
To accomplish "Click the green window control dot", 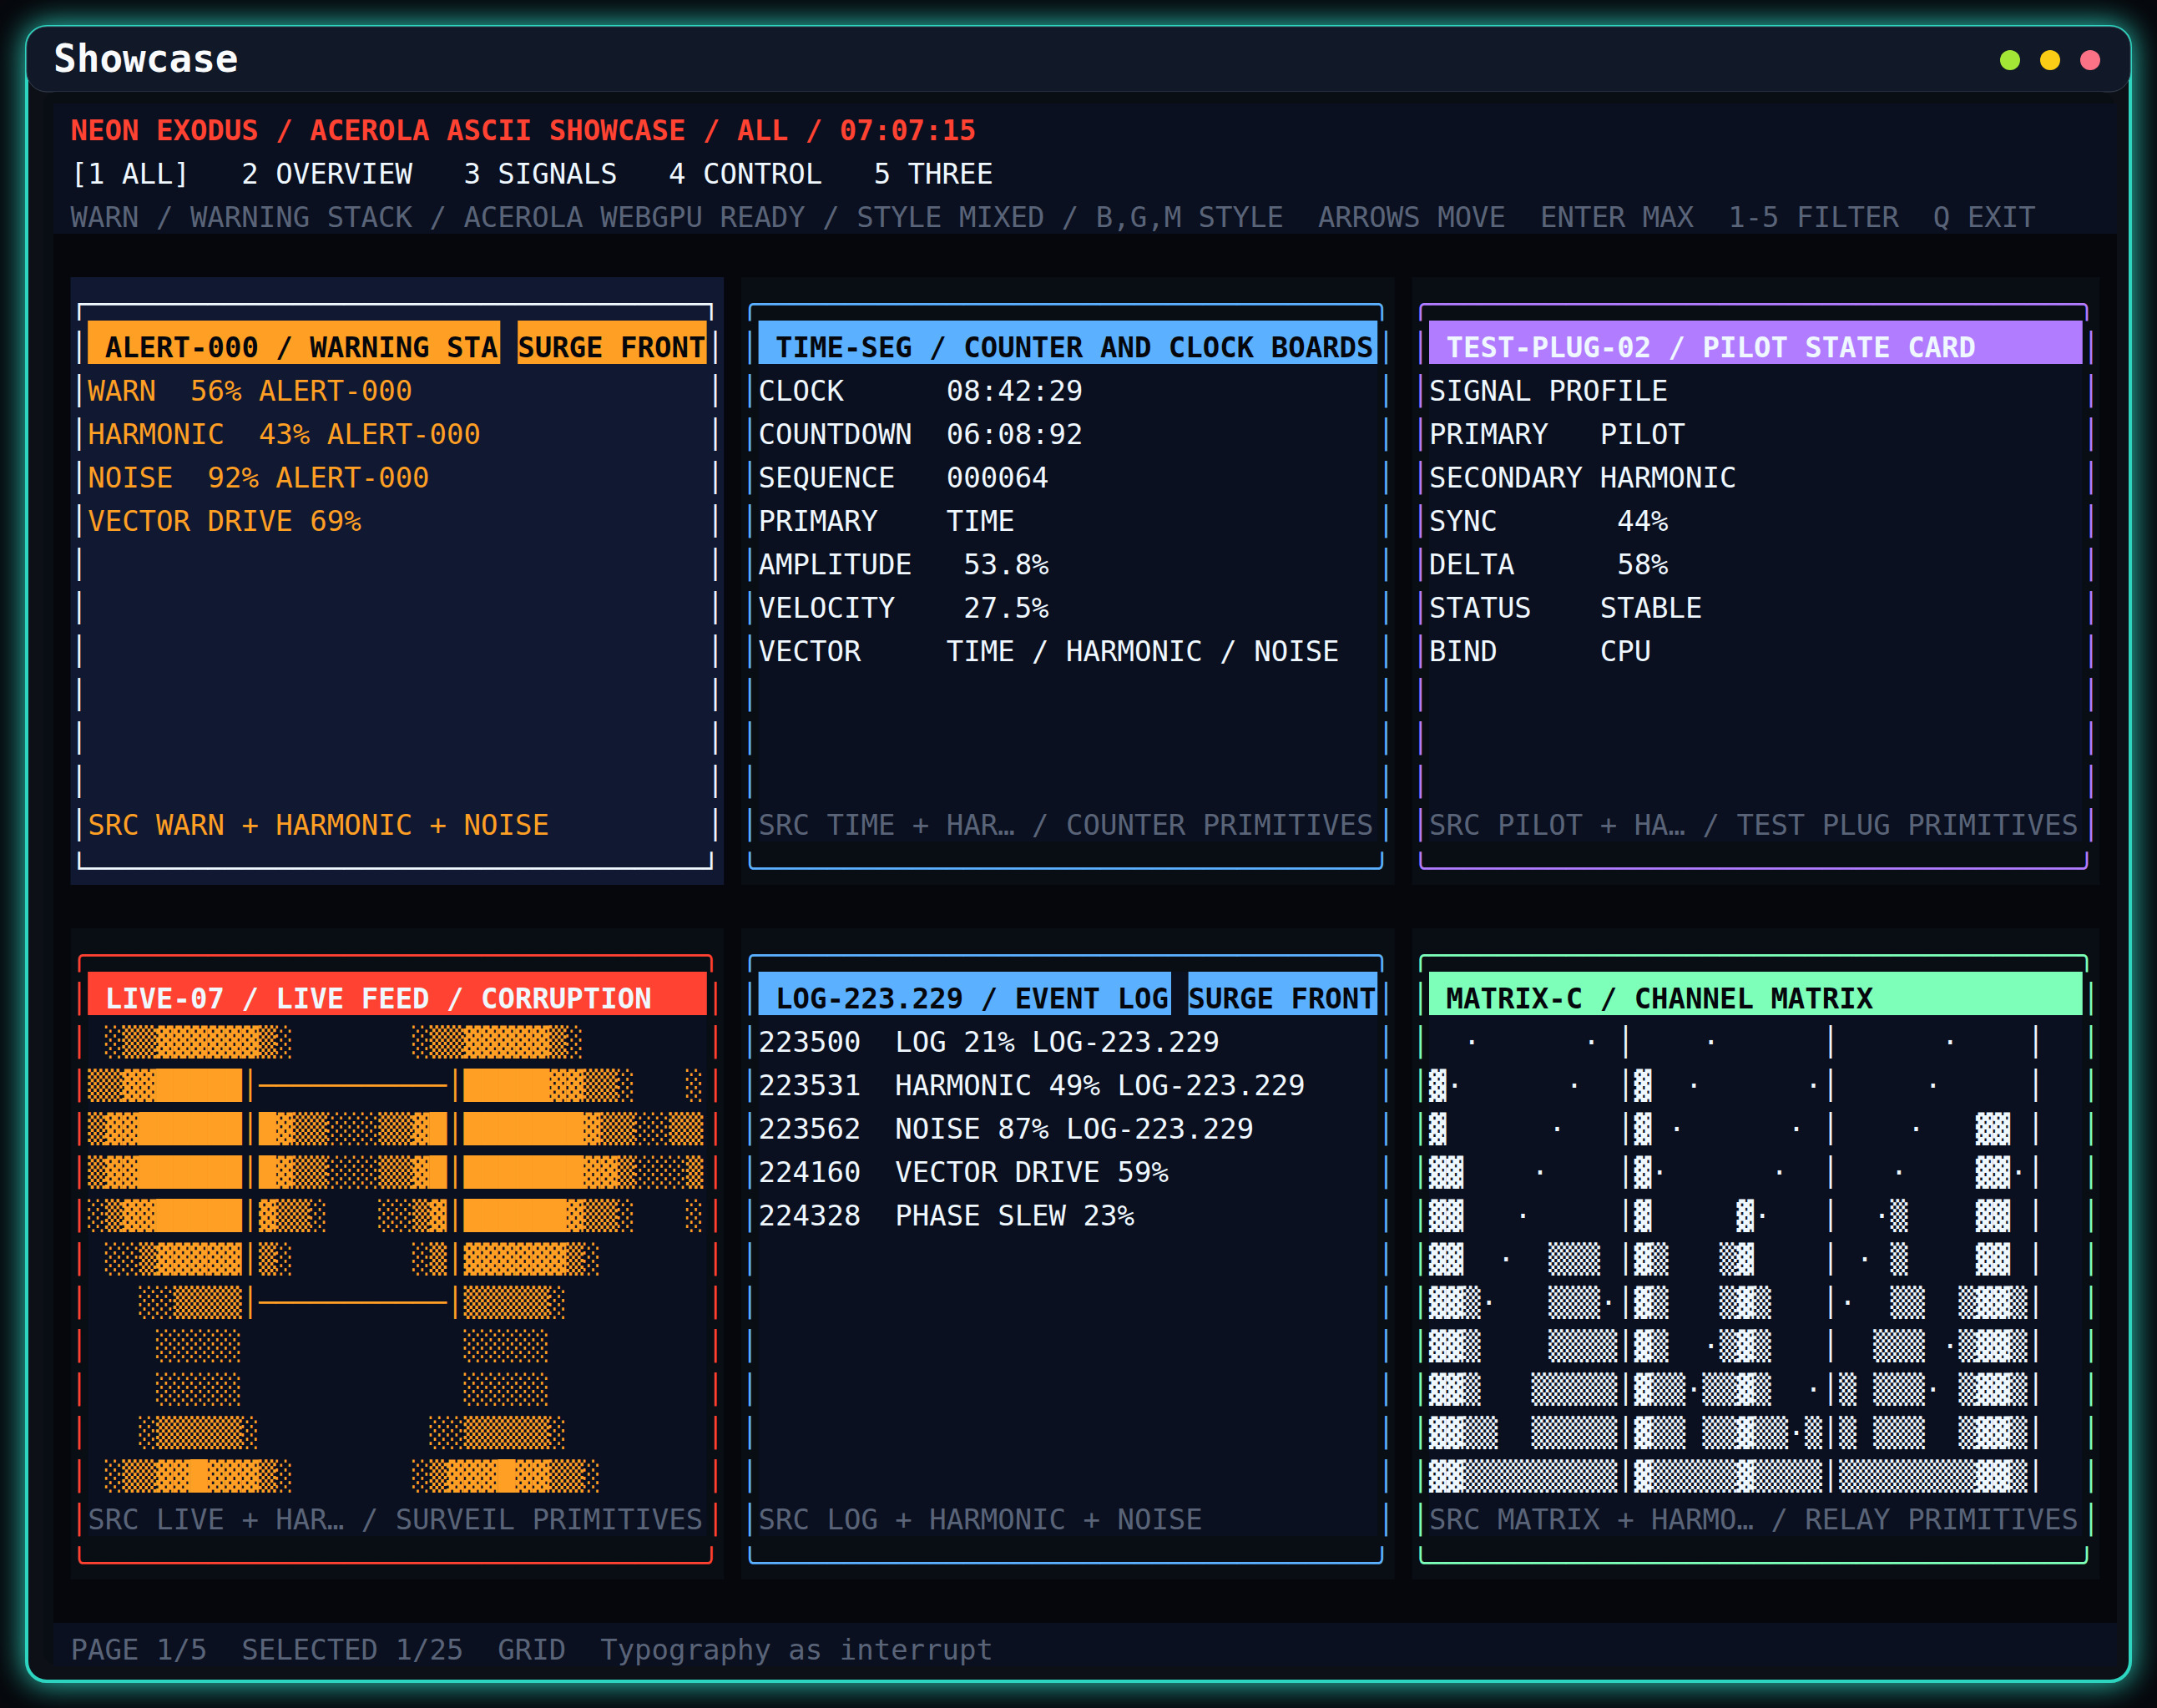I will [x=2009, y=60].
